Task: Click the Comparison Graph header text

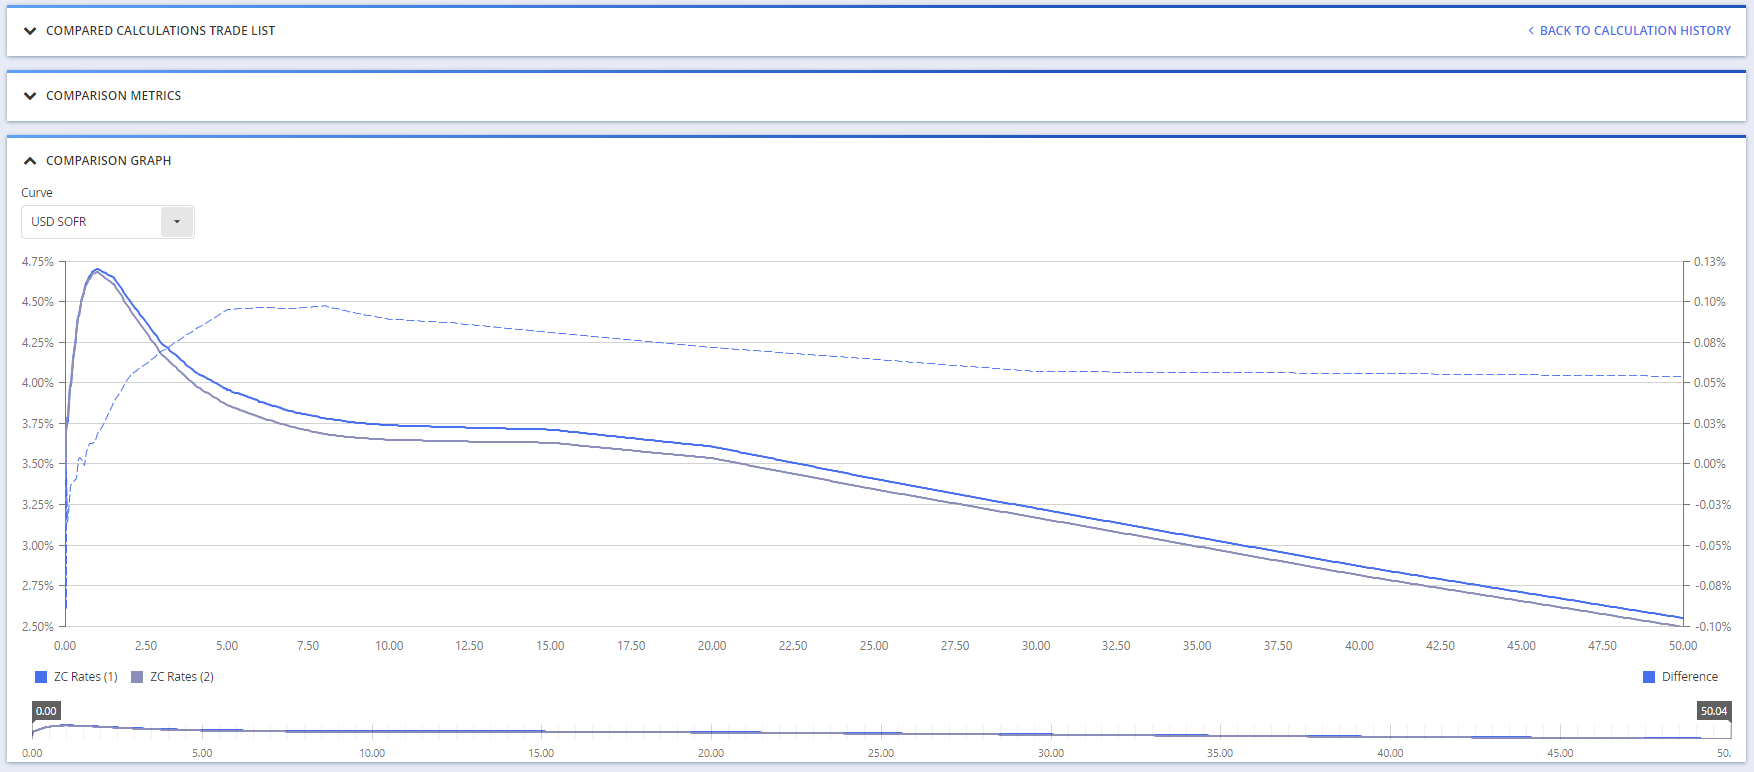Action: pos(108,161)
